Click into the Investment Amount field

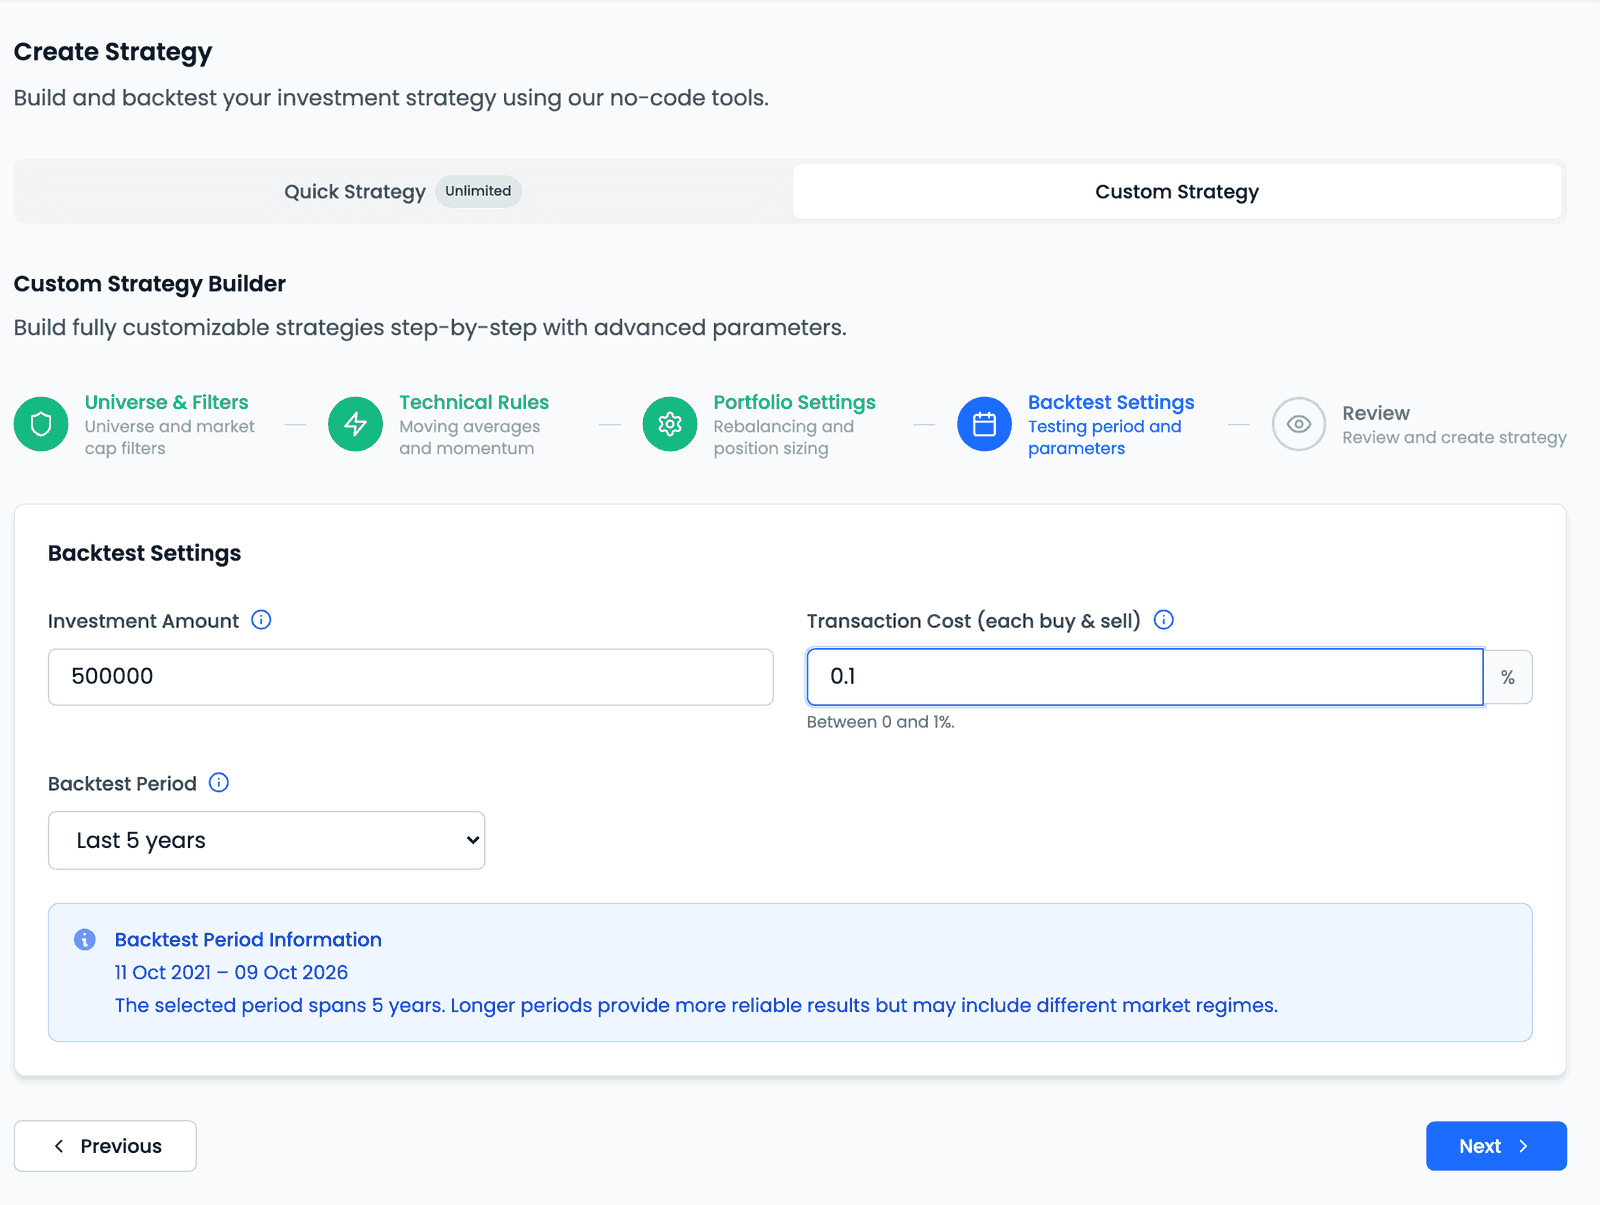[411, 677]
